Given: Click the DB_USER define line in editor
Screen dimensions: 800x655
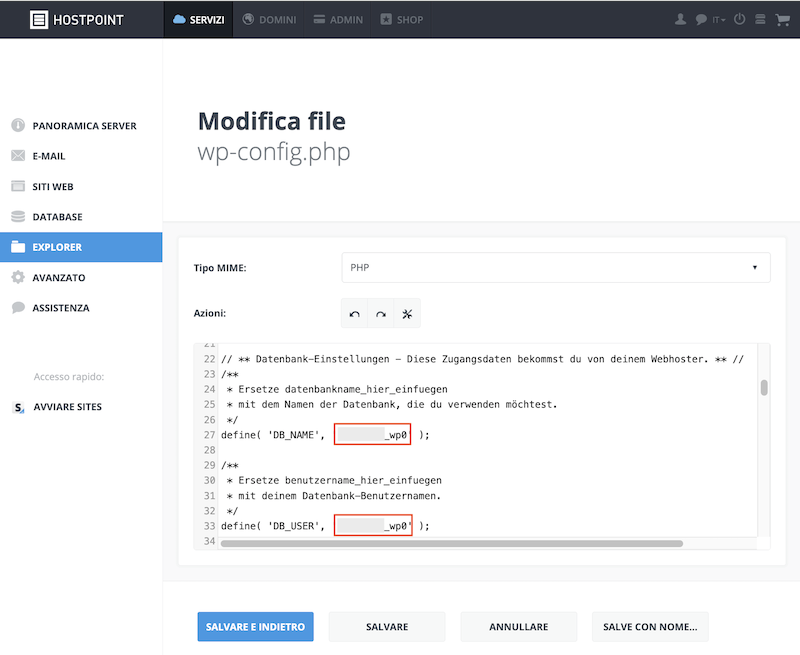Looking at the screenshot, I should (x=326, y=526).
